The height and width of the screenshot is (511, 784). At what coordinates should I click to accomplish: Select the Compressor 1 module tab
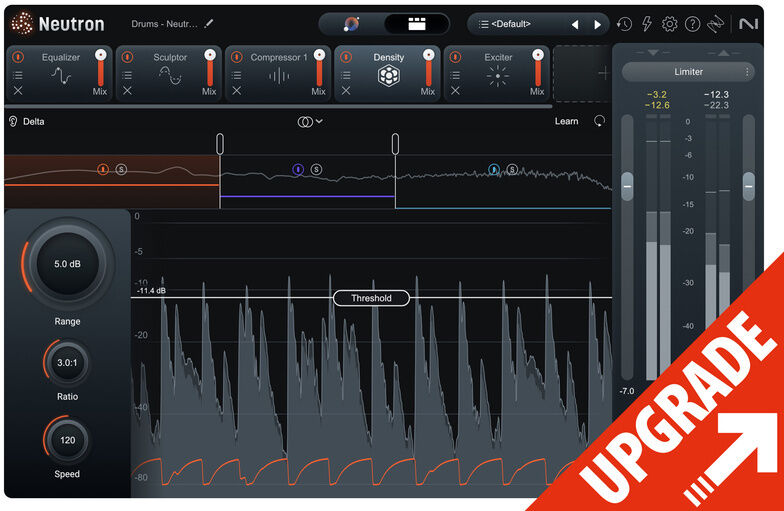pyautogui.click(x=278, y=74)
